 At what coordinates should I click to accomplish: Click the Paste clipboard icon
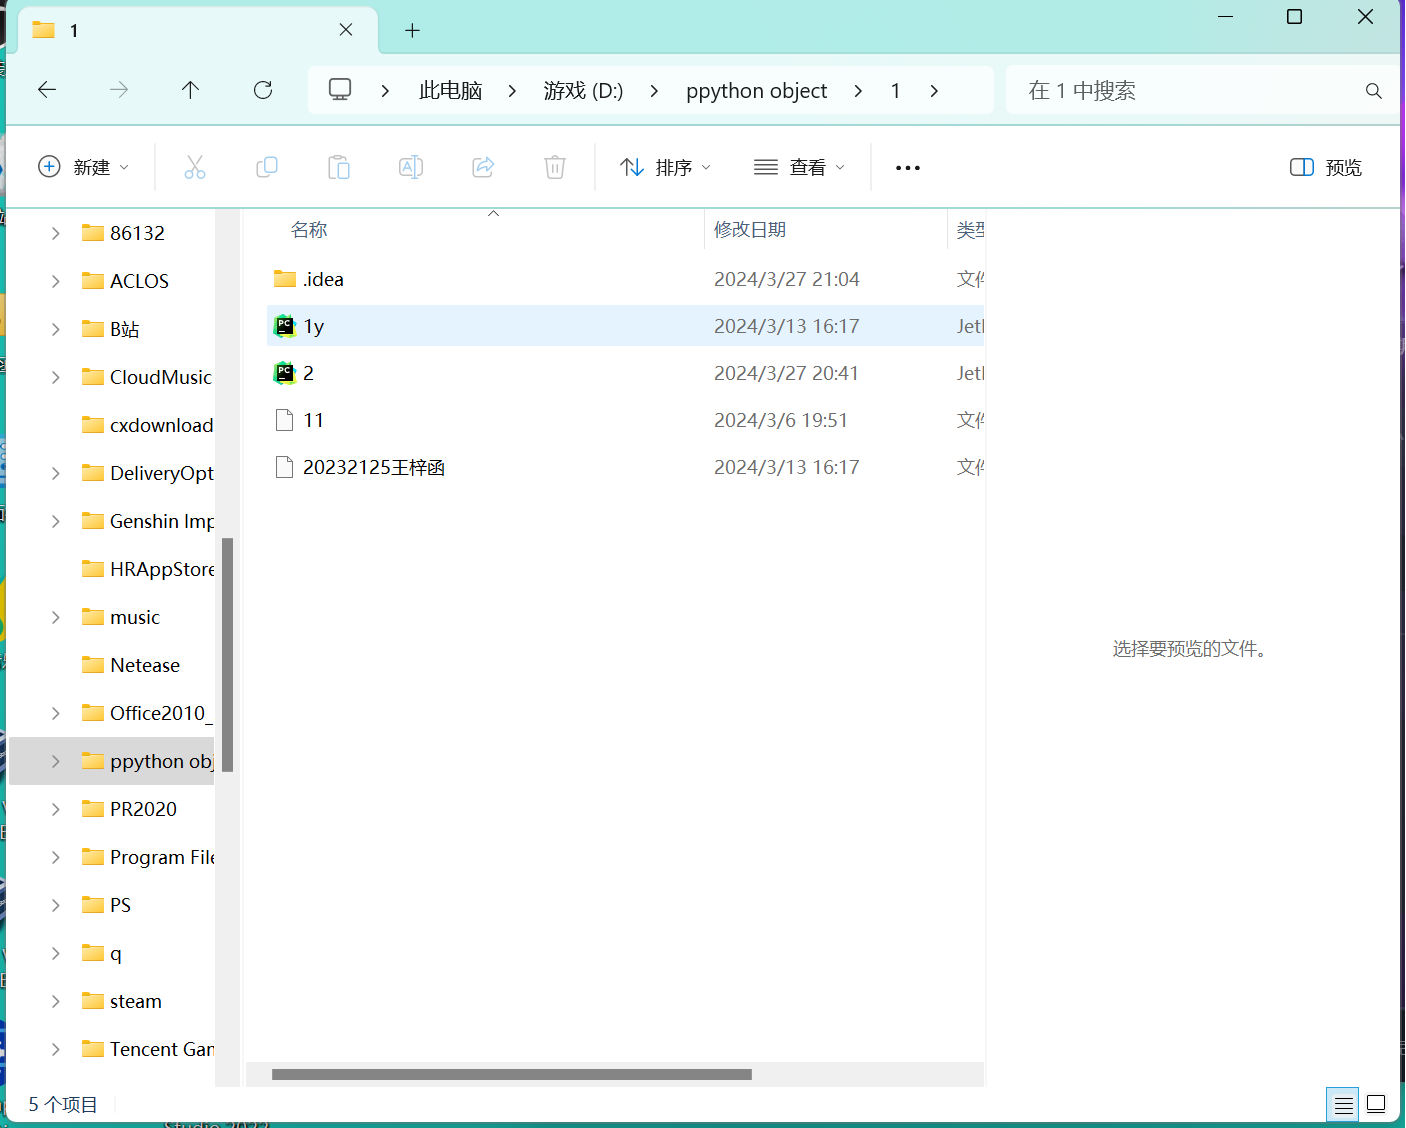(x=339, y=167)
